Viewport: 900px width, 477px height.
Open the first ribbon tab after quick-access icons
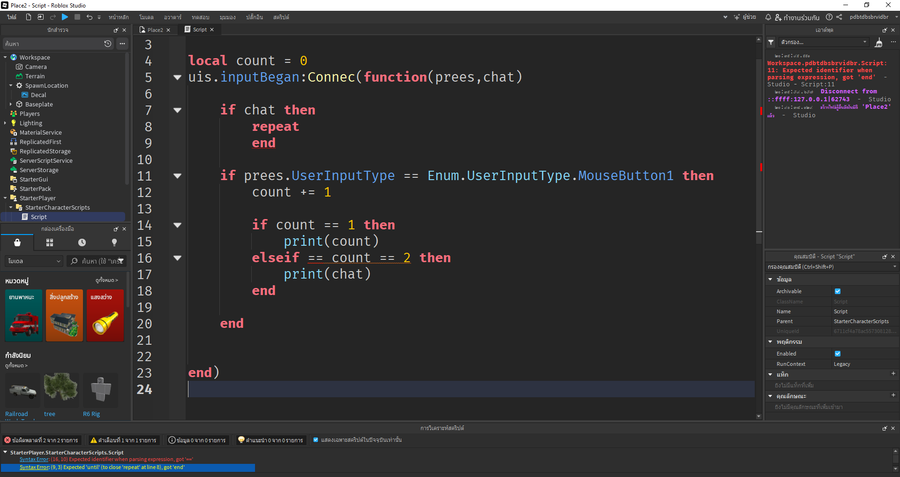(118, 17)
